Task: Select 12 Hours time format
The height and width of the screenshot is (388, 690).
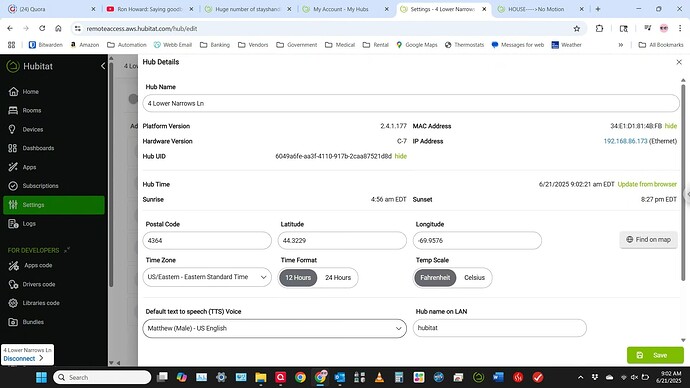Action: click(298, 278)
